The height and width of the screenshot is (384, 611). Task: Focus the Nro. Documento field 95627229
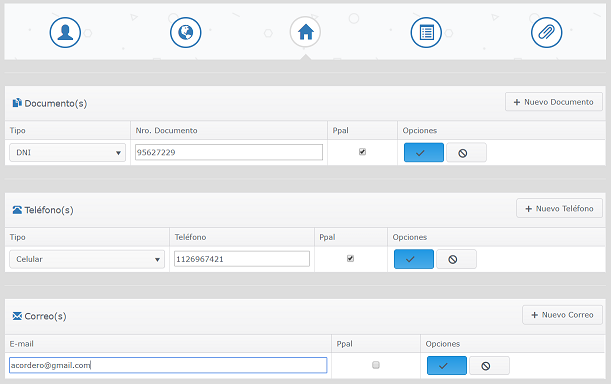tap(229, 152)
